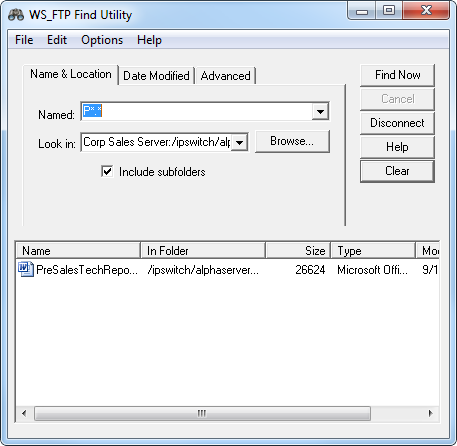
Task: Open the File menu
Action: tap(24, 40)
